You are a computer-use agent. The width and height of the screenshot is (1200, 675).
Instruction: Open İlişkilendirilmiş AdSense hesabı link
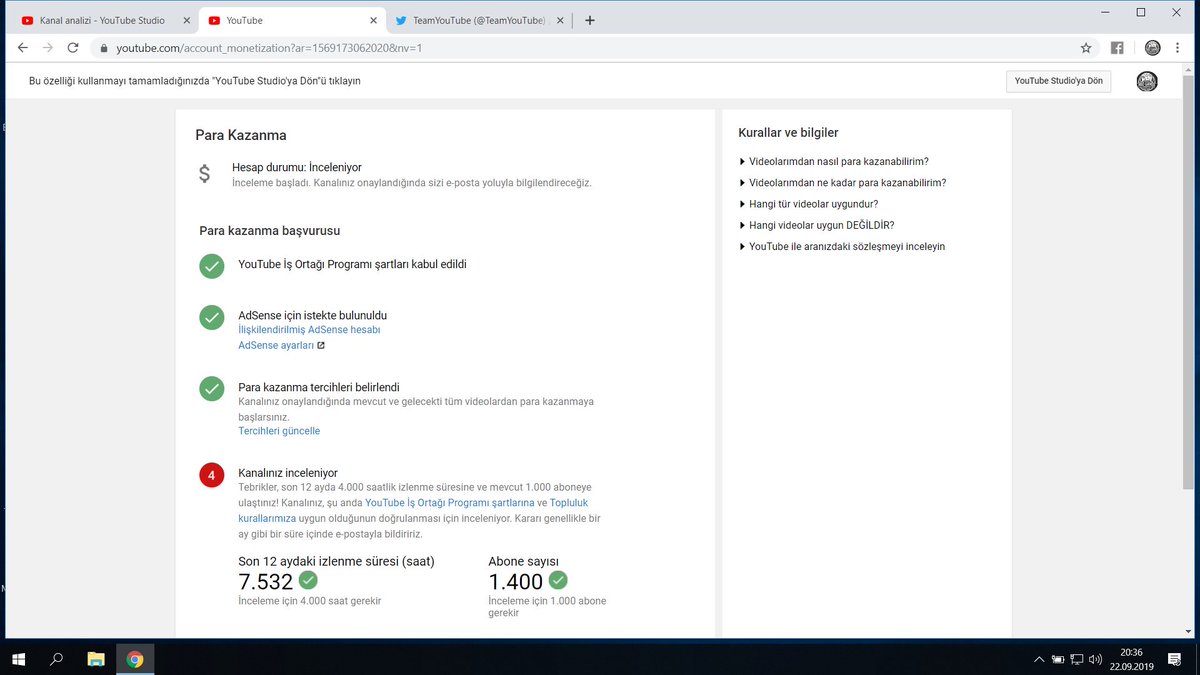(x=309, y=330)
